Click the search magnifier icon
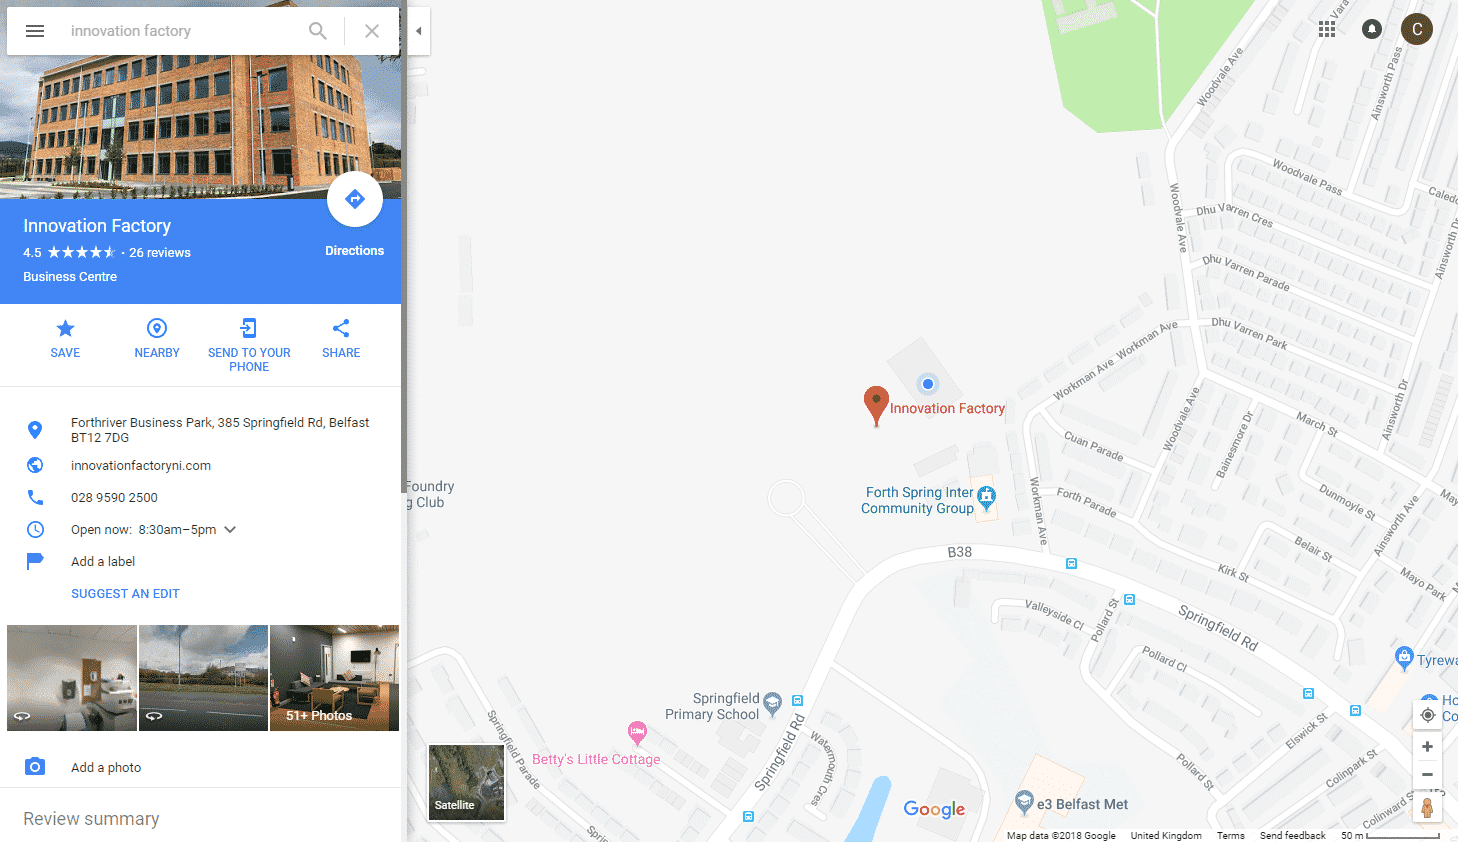 click(318, 31)
